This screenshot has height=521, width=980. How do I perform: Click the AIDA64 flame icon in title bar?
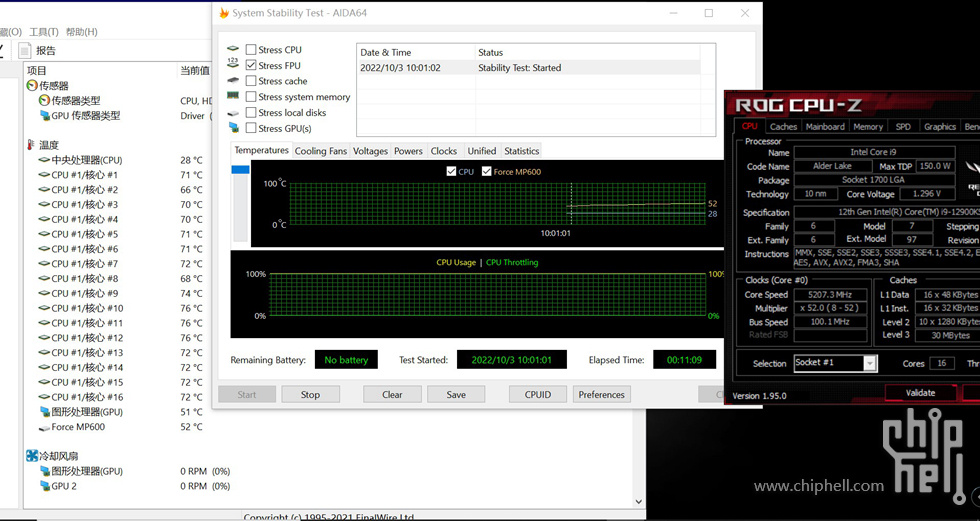pos(224,12)
